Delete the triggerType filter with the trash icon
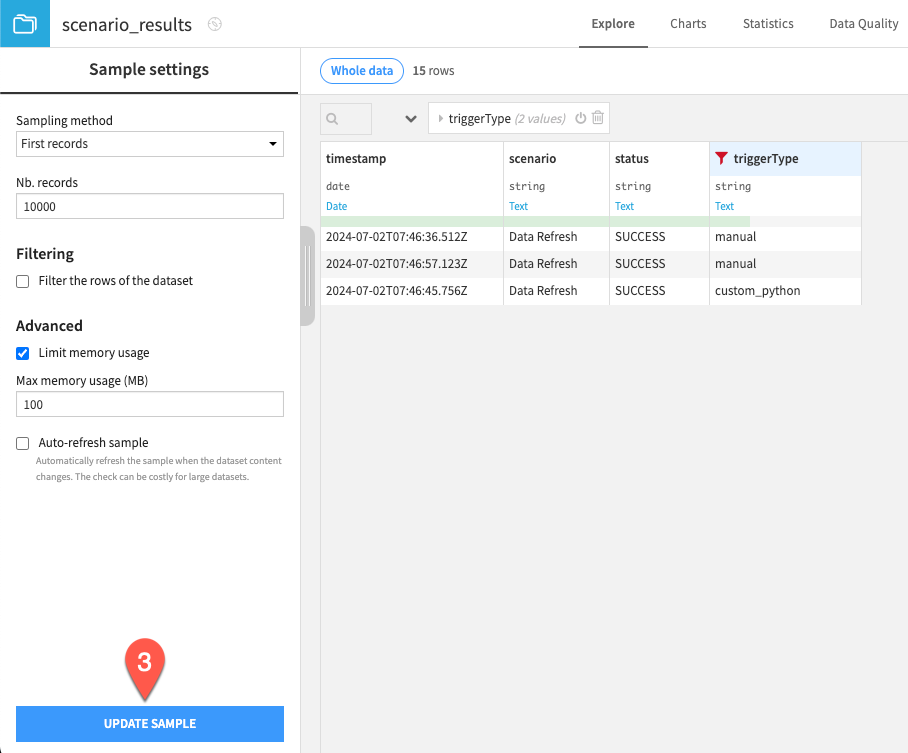Screen dimensions: 908x753 [x=598, y=118]
